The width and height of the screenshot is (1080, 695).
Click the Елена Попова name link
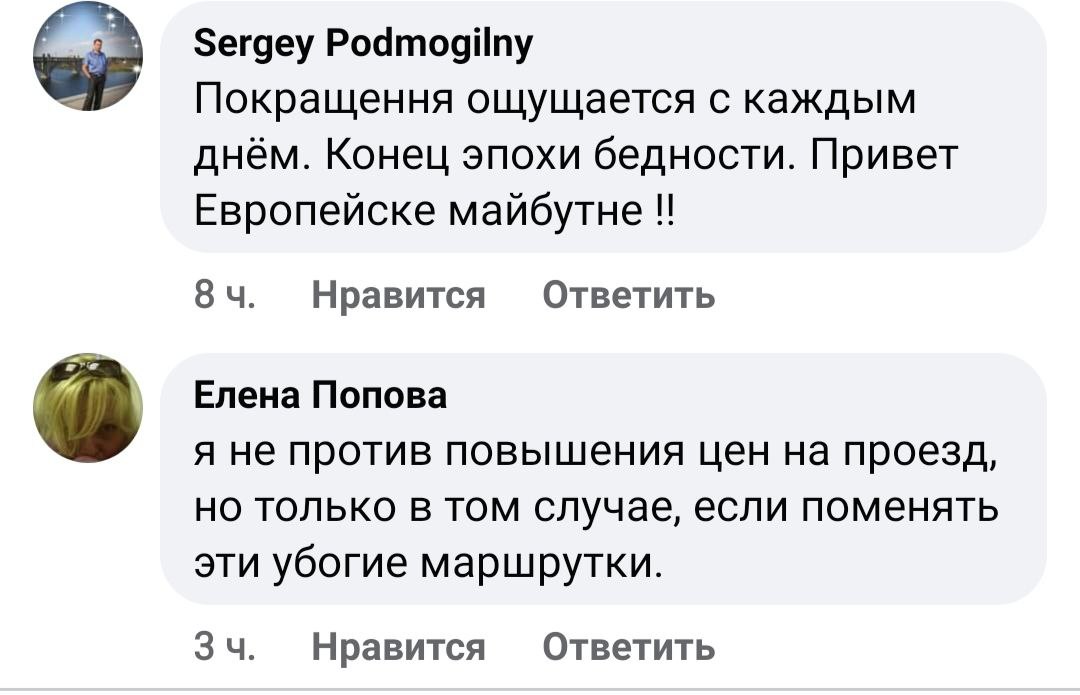[319, 396]
